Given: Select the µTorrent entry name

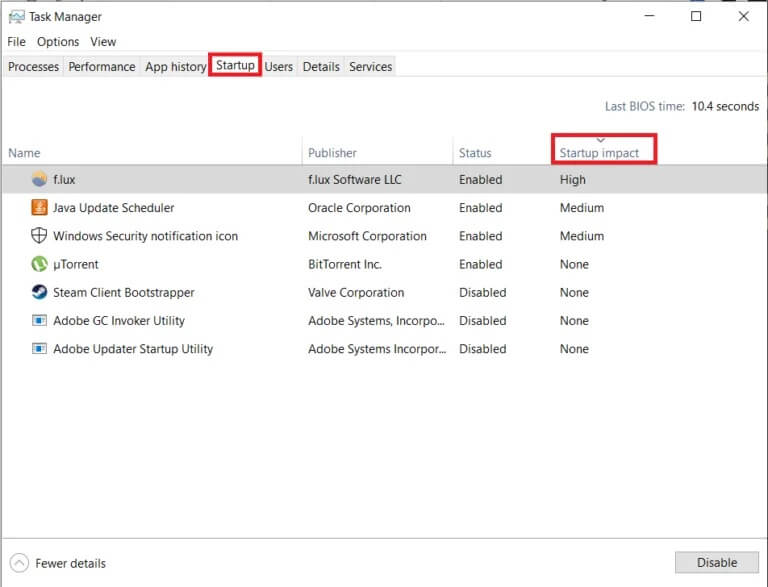Looking at the screenshot, I should [x=76, y=265].
